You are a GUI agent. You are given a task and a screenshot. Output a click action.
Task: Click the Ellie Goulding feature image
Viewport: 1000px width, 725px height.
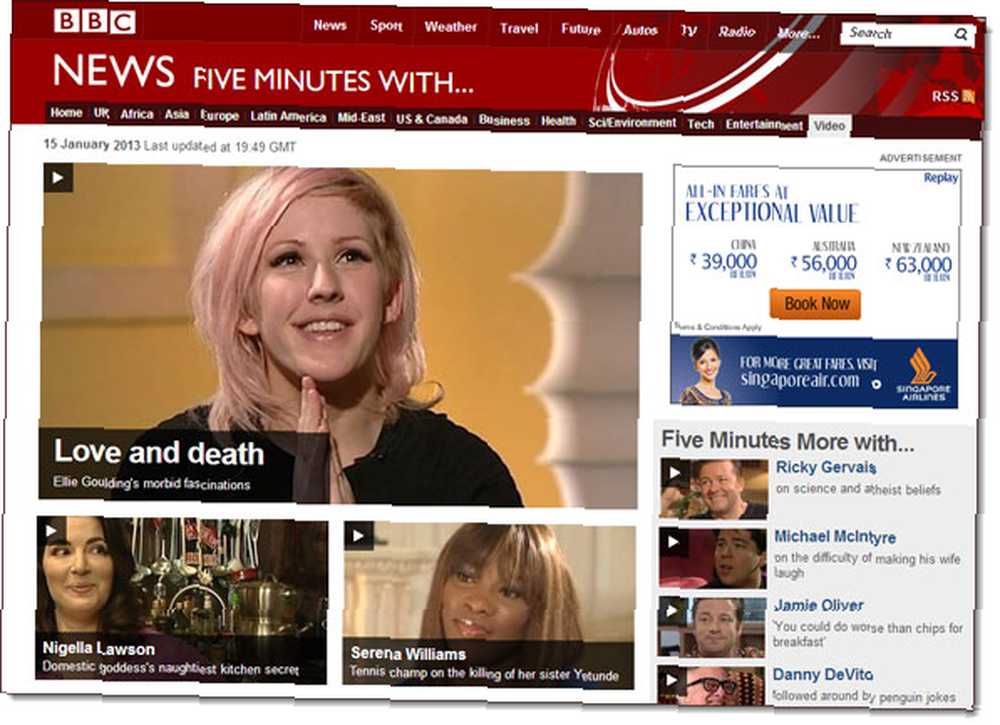click(x=341, y=335)
